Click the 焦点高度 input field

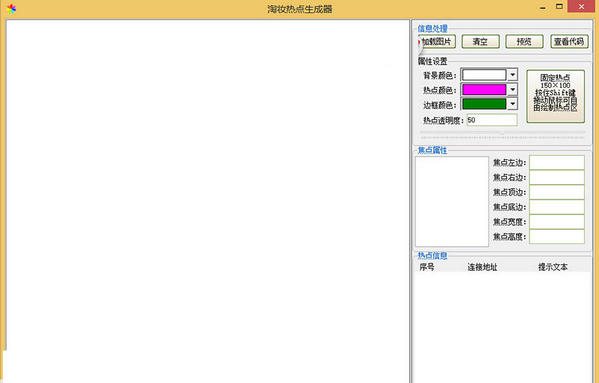coord(557,237)
